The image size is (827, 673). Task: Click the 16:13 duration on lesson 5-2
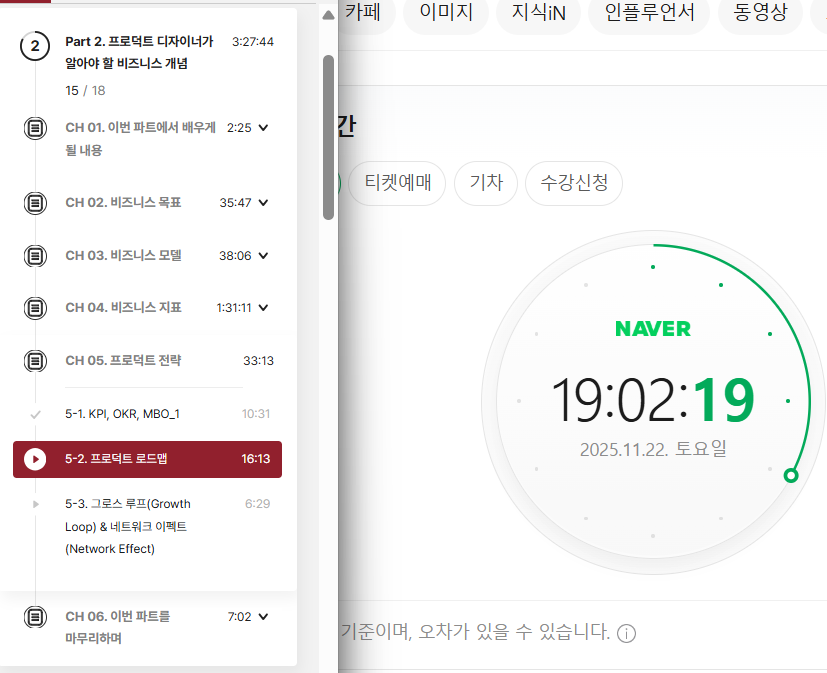(x=256, y=459)
